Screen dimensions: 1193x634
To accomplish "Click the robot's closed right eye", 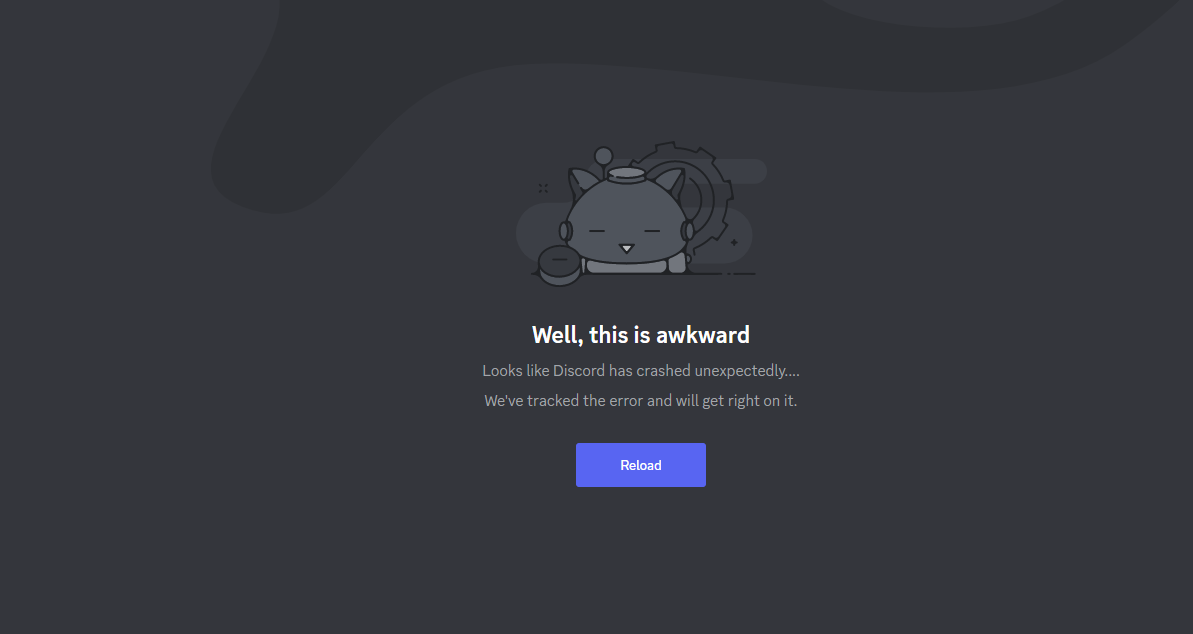I will pos(652,231).
